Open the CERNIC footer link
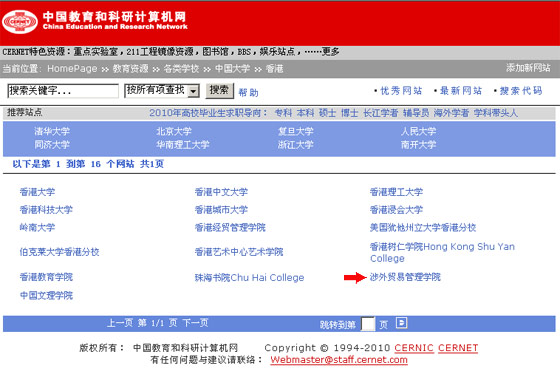Image resolution: width=560 pixels, height=377 pixels. [x=414, y=348]
